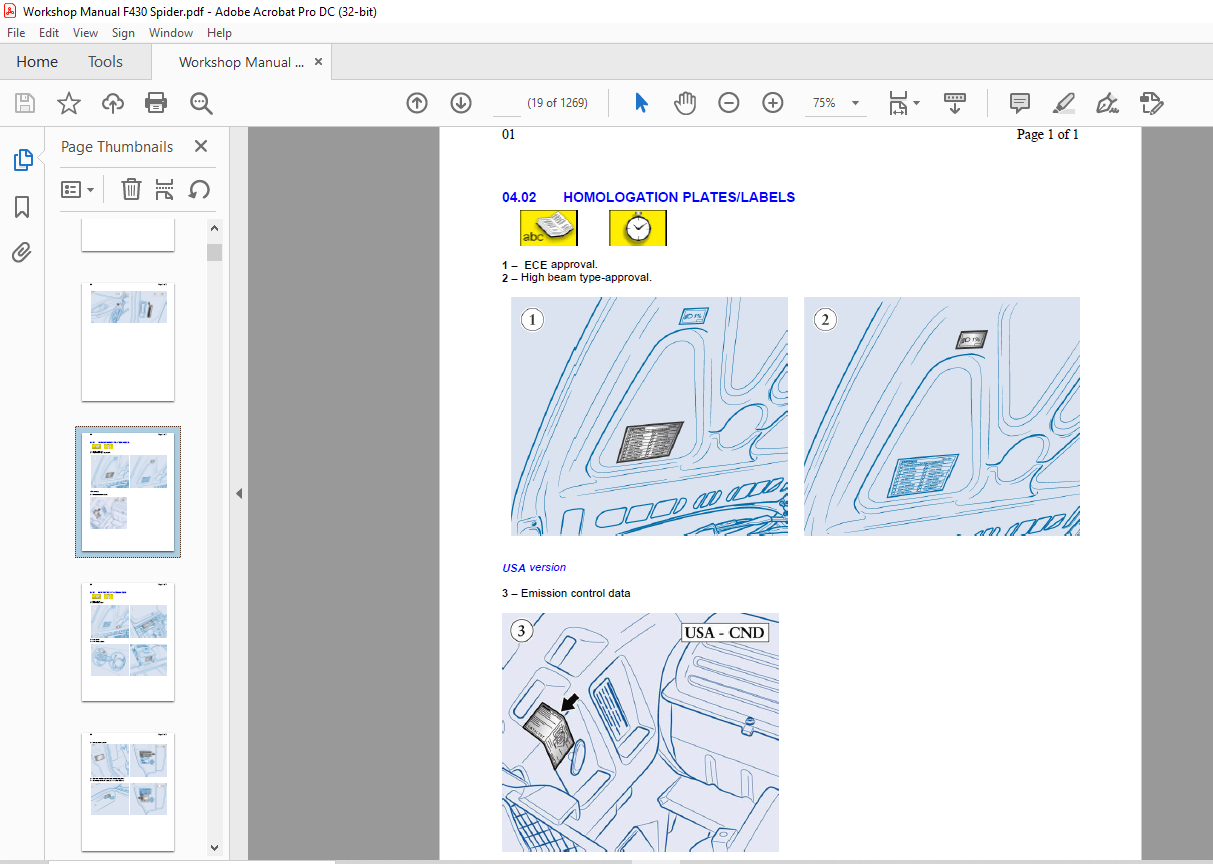The height and width of the screenshot is (864, 1213).
Task: Select the thumbnail below the current page
Action: click(128, 642)
